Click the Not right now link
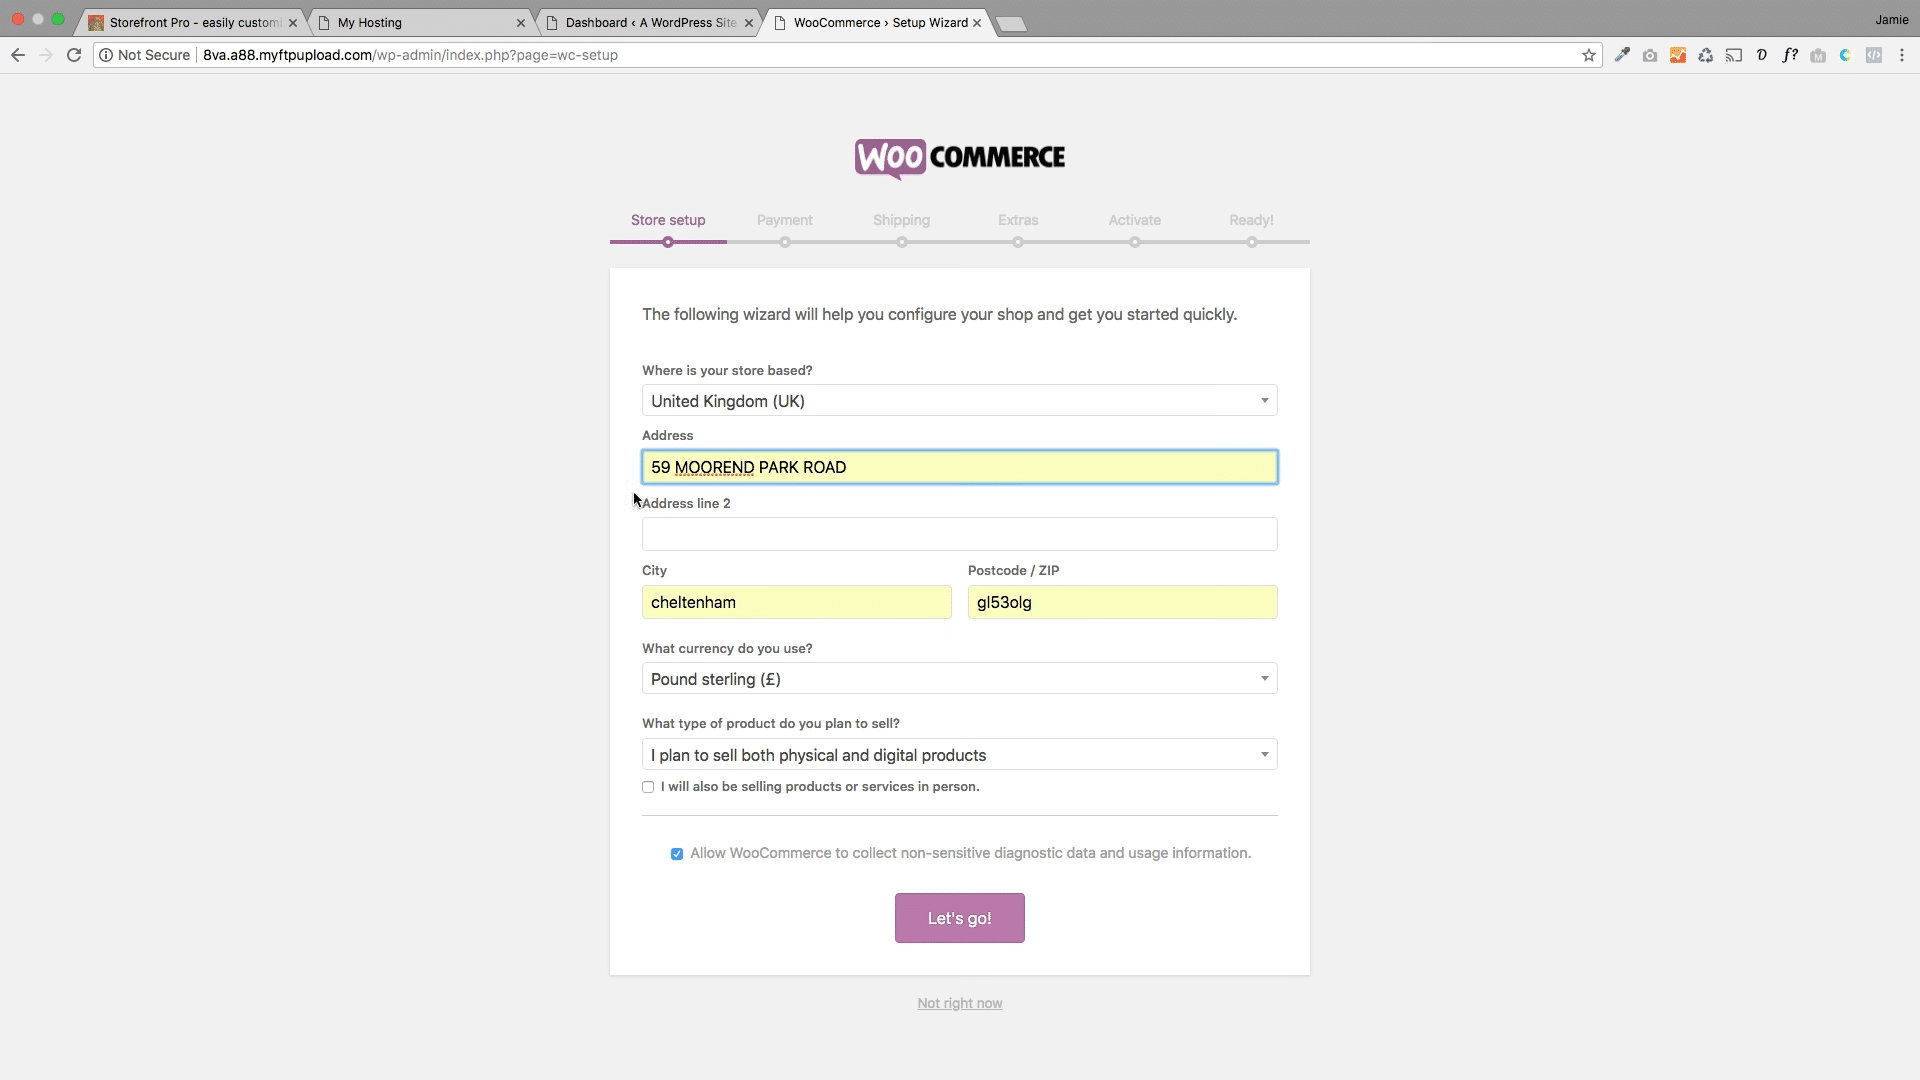Image resolution: width=1920 pixels, height=1080 pixels. coord(960,1003)
